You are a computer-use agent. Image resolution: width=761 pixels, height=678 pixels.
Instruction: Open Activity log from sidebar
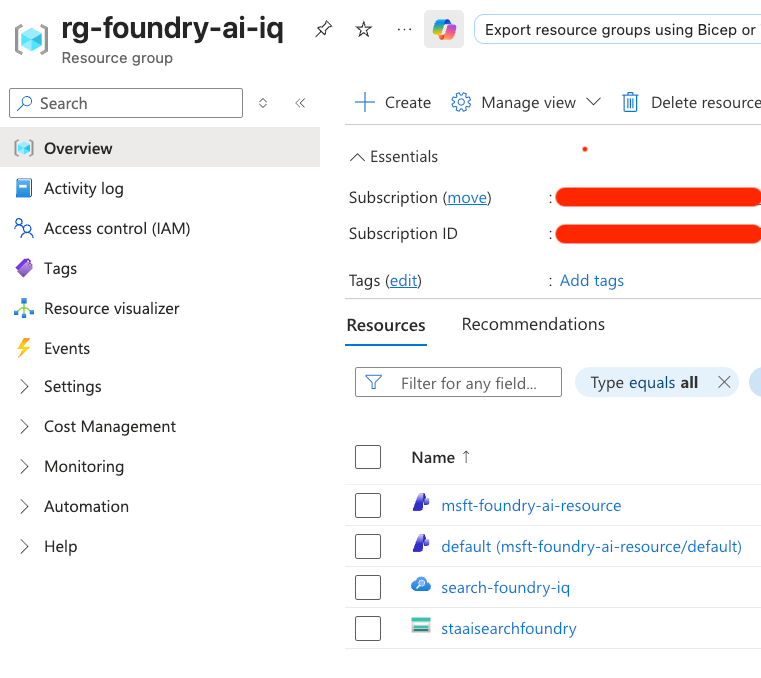pyautogui.click(x=83, y=188)
